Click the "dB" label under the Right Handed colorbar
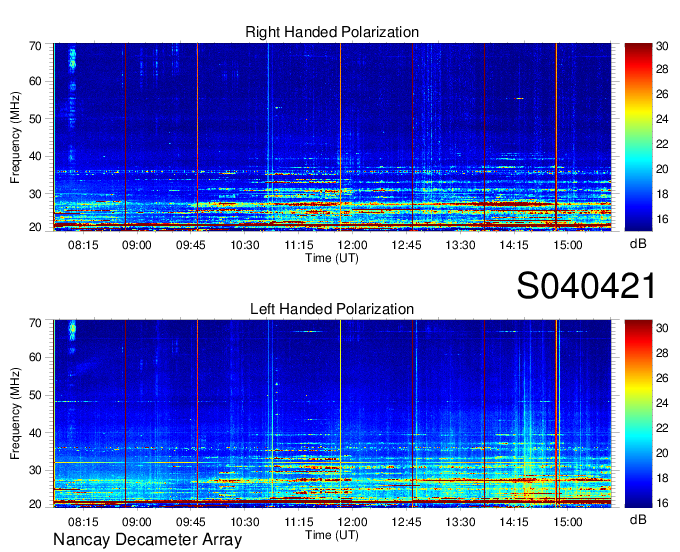This screenshot has width=680, height=552. (638, 244)
